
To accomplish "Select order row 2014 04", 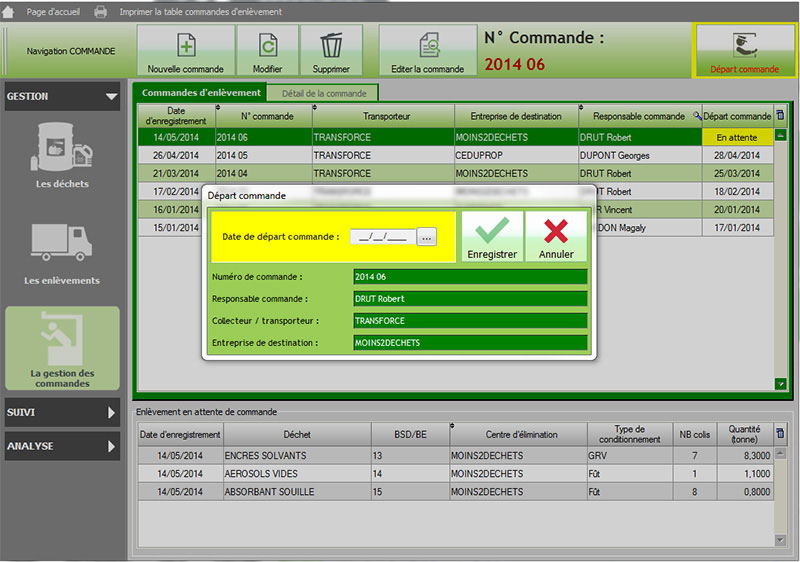I will [x=456, y=173].
